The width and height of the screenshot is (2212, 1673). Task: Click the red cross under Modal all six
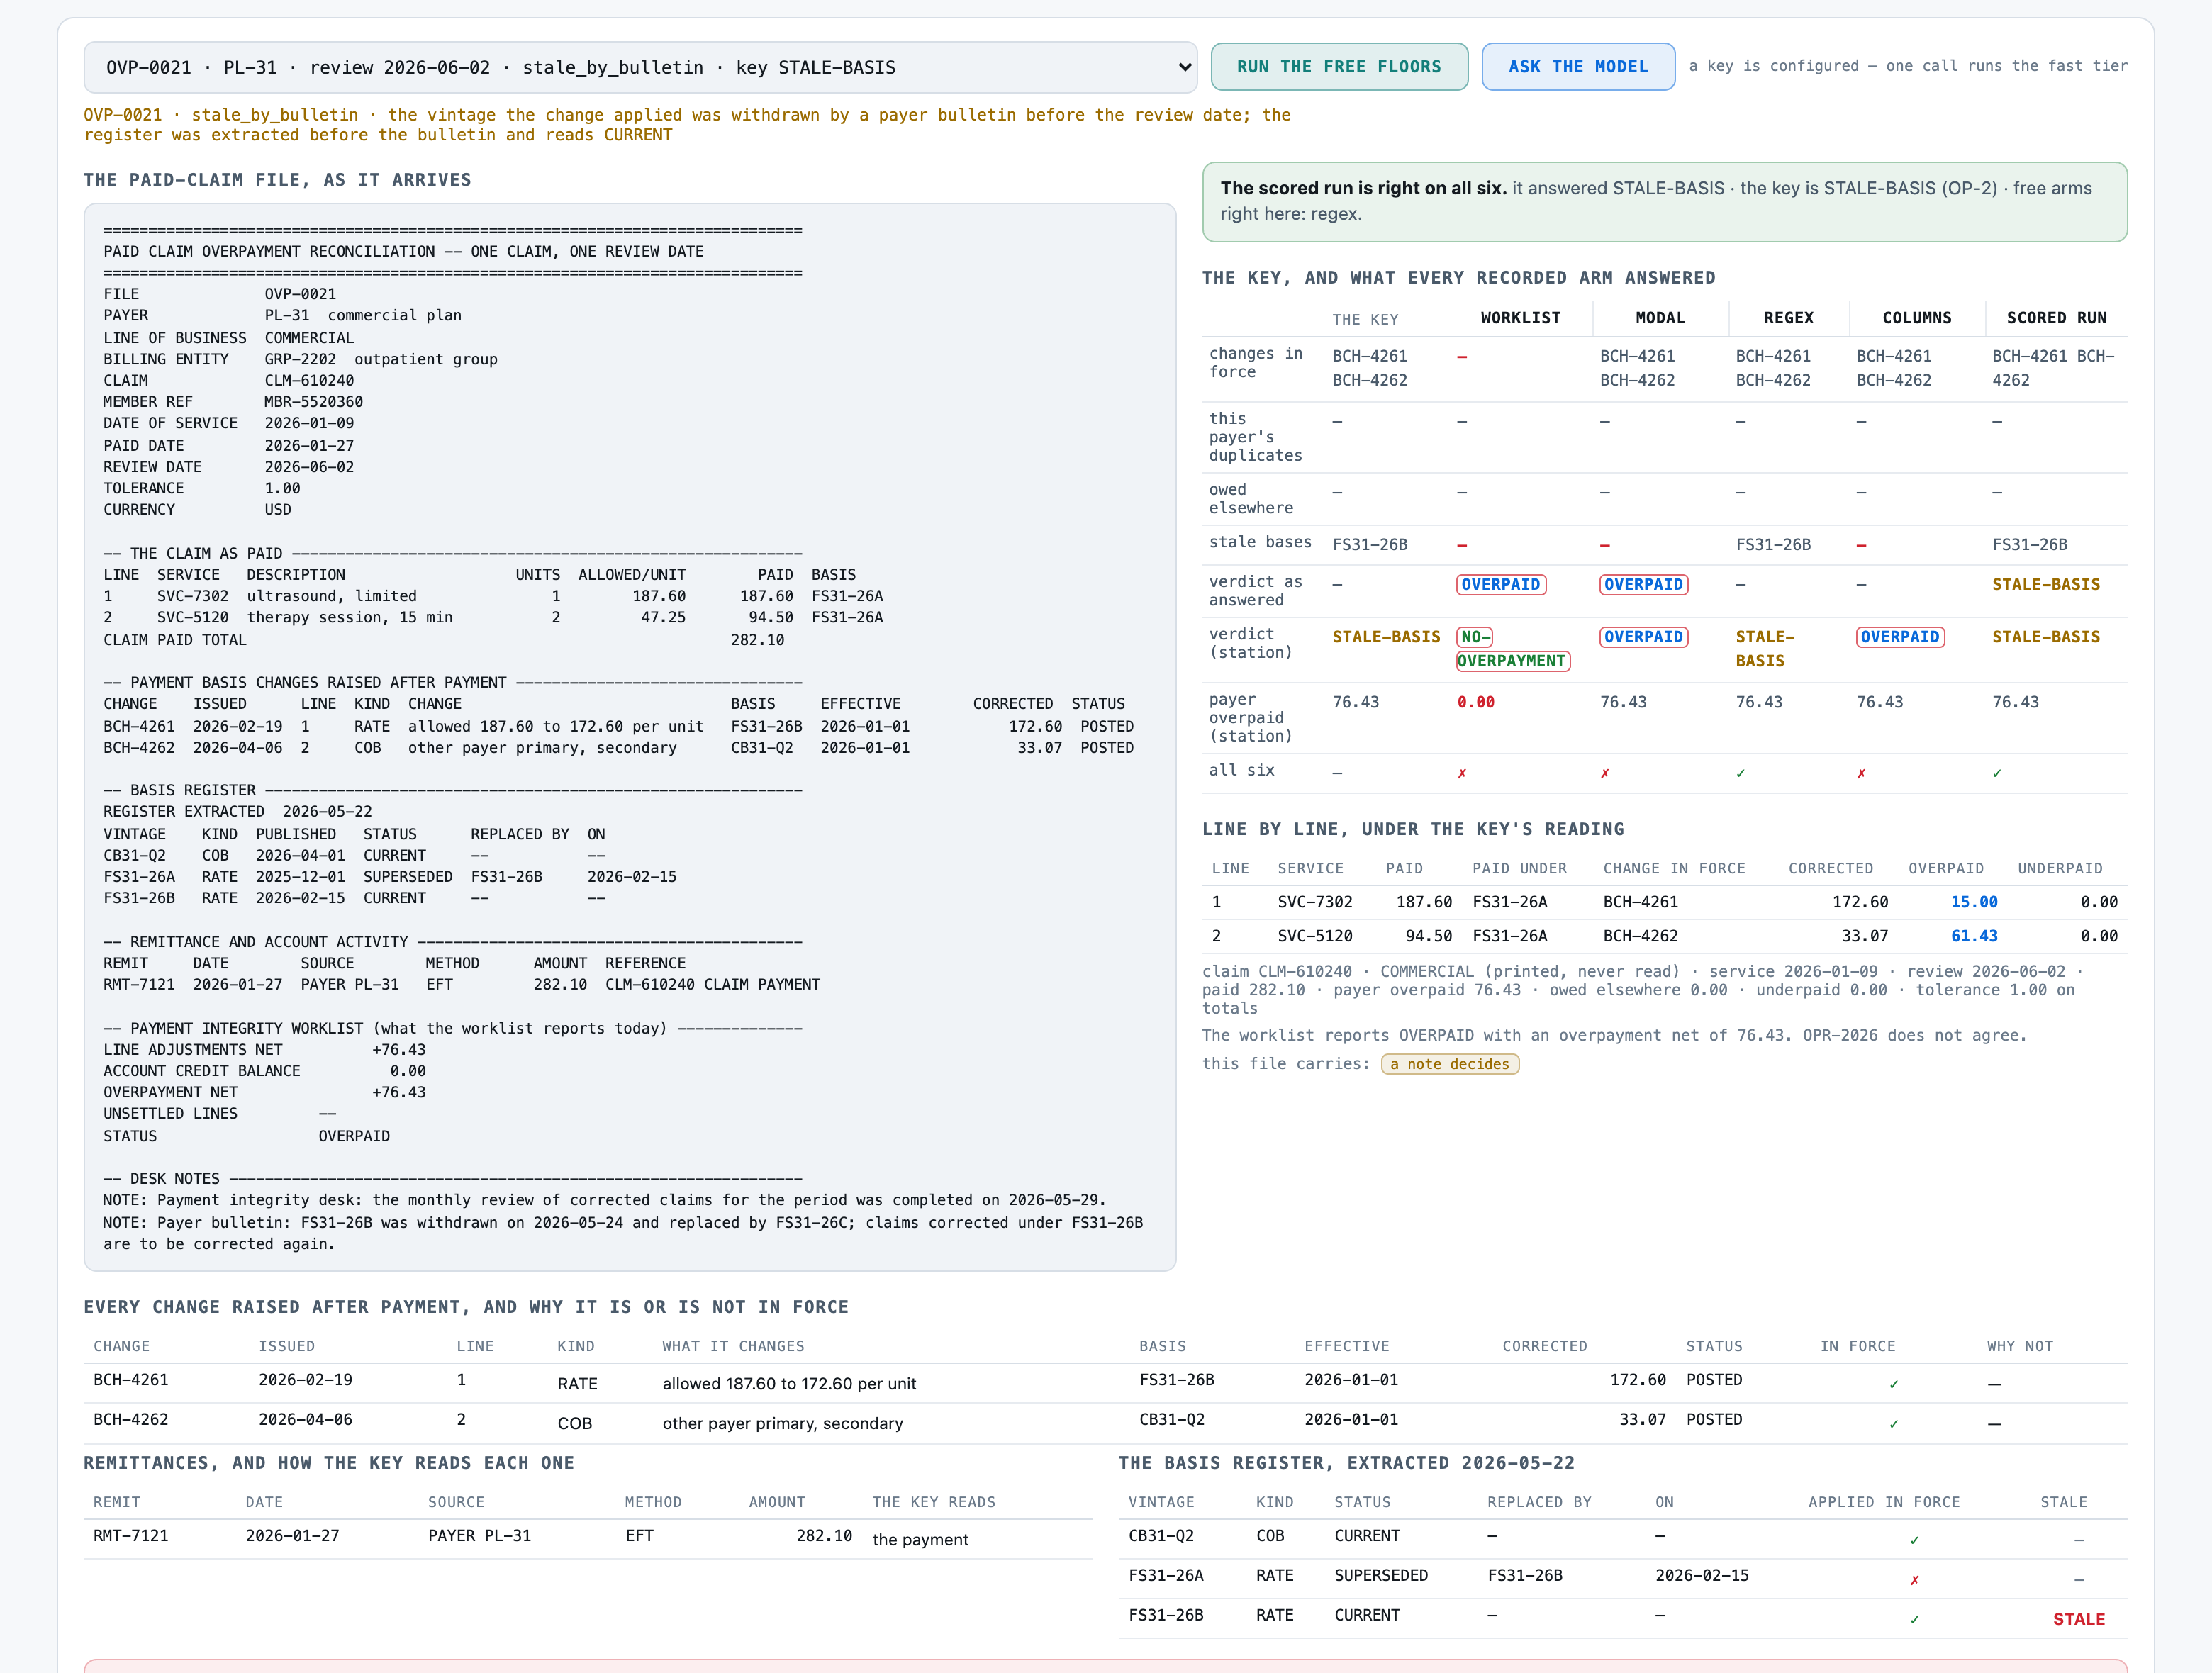tap(1605, 773)
